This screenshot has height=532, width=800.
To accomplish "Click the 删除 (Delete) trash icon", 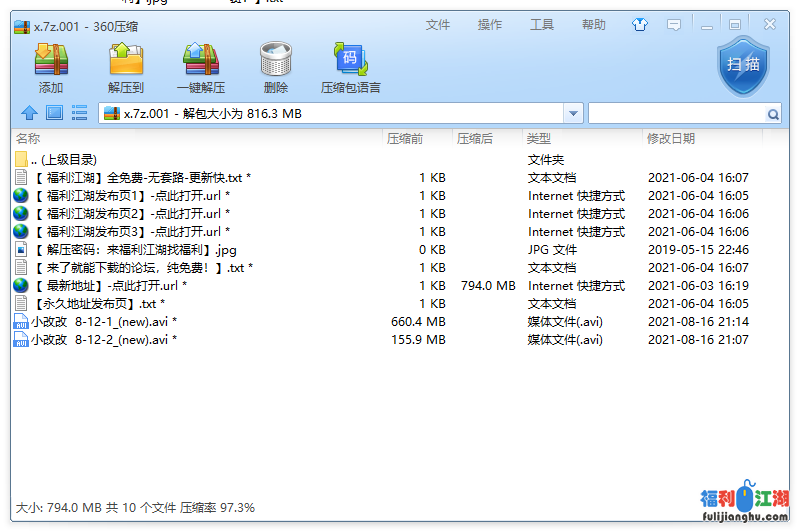I will 275,68.
